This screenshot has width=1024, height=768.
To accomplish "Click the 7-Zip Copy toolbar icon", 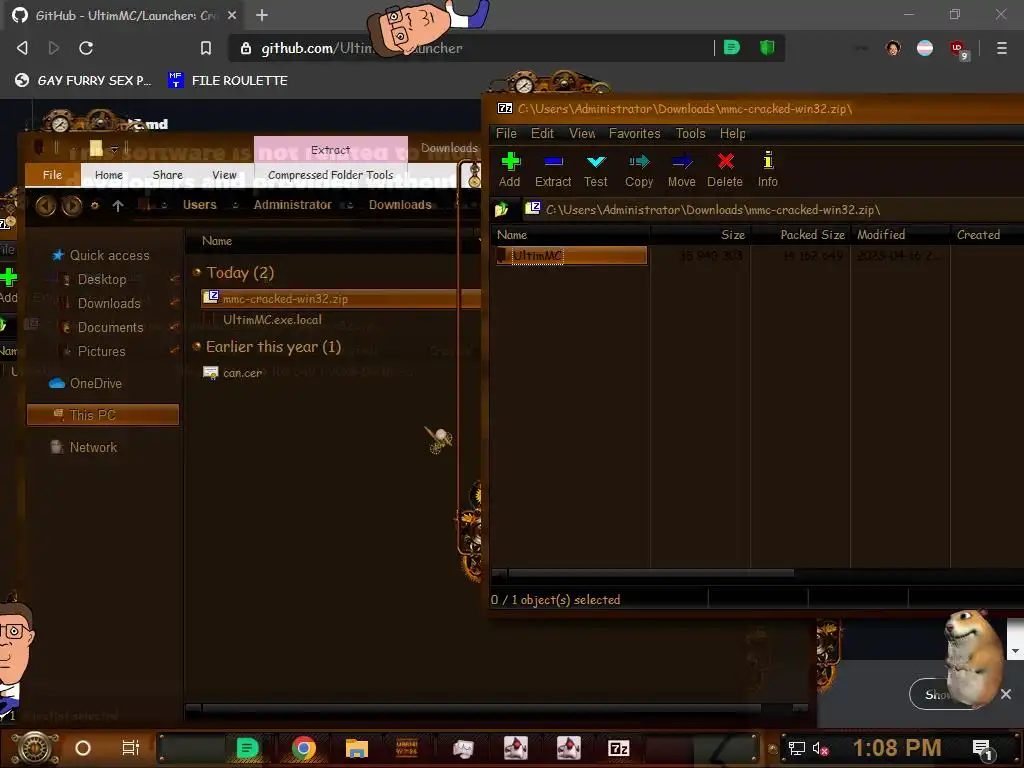I will (639, 161).
